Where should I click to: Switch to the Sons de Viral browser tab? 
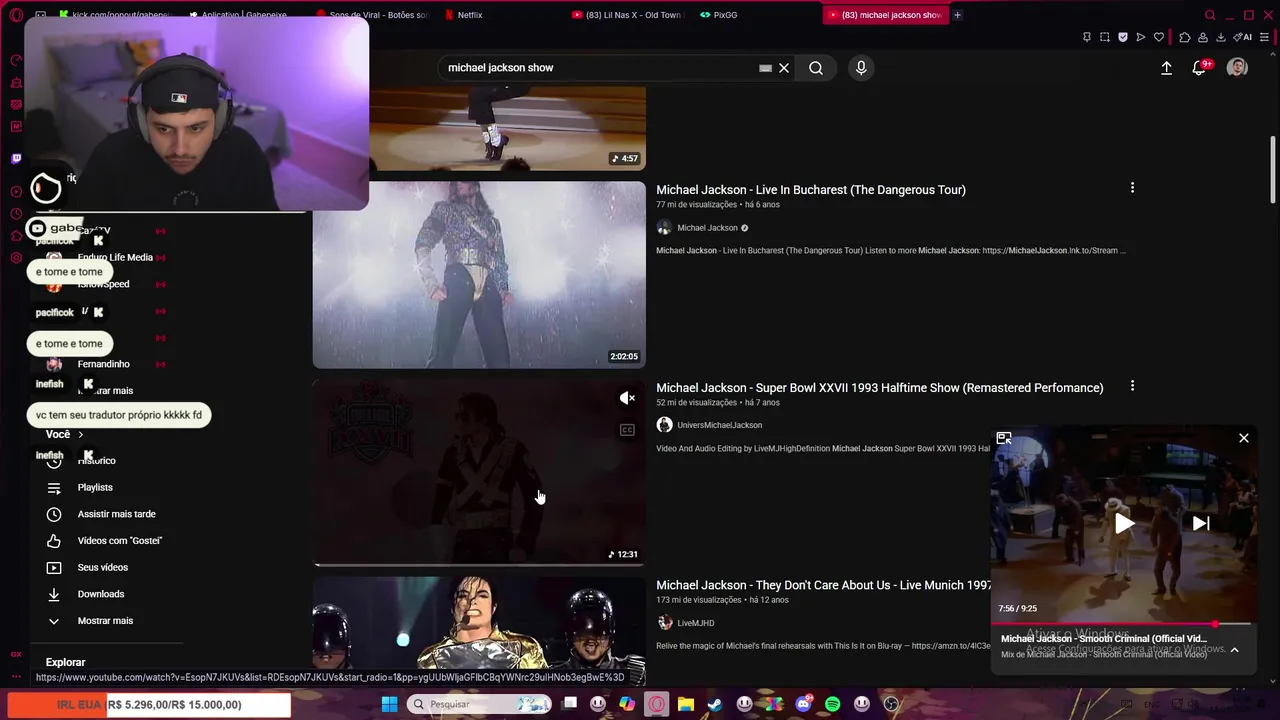tap(372, 15)
